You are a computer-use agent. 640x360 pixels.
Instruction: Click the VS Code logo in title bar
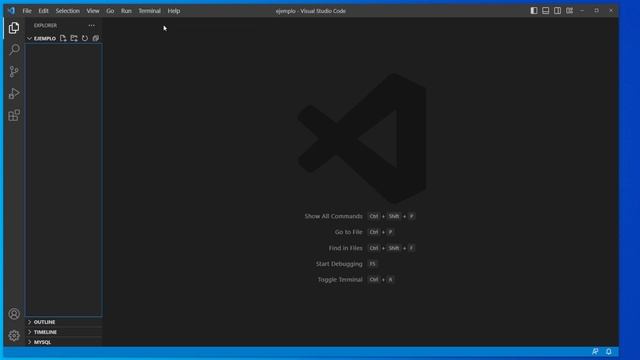tap(11, 11)
